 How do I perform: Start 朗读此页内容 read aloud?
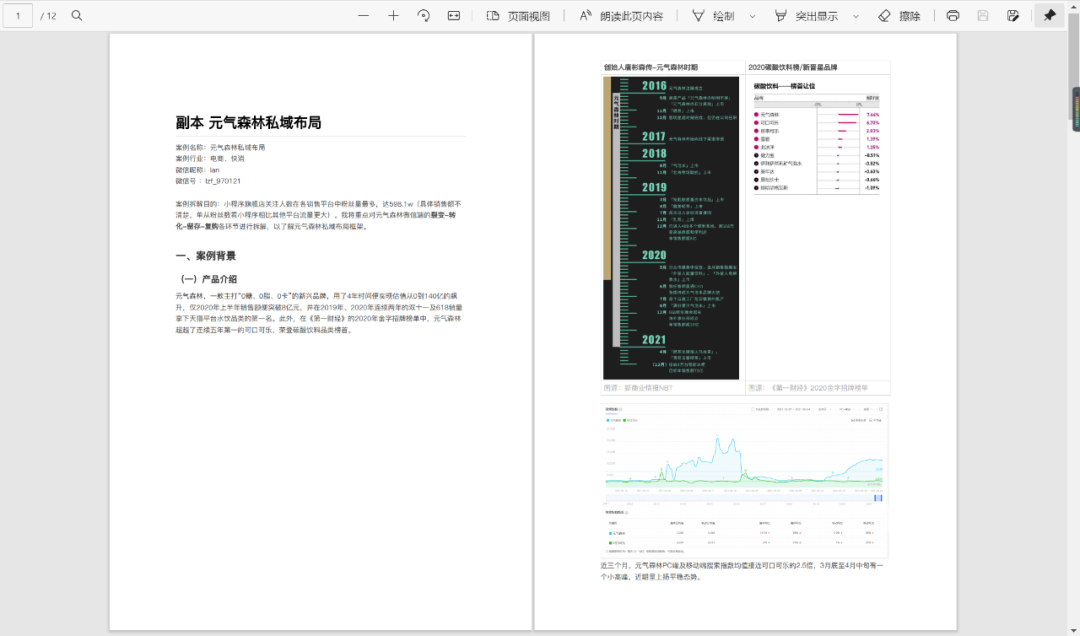tap(621, 15)
